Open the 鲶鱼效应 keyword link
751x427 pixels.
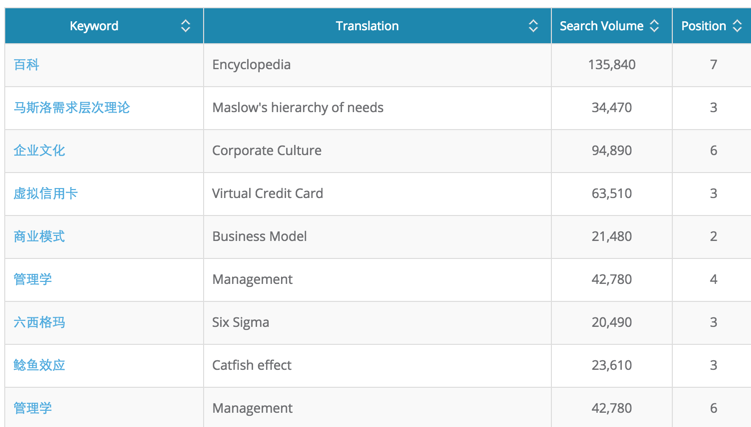(x=40, y=366)
